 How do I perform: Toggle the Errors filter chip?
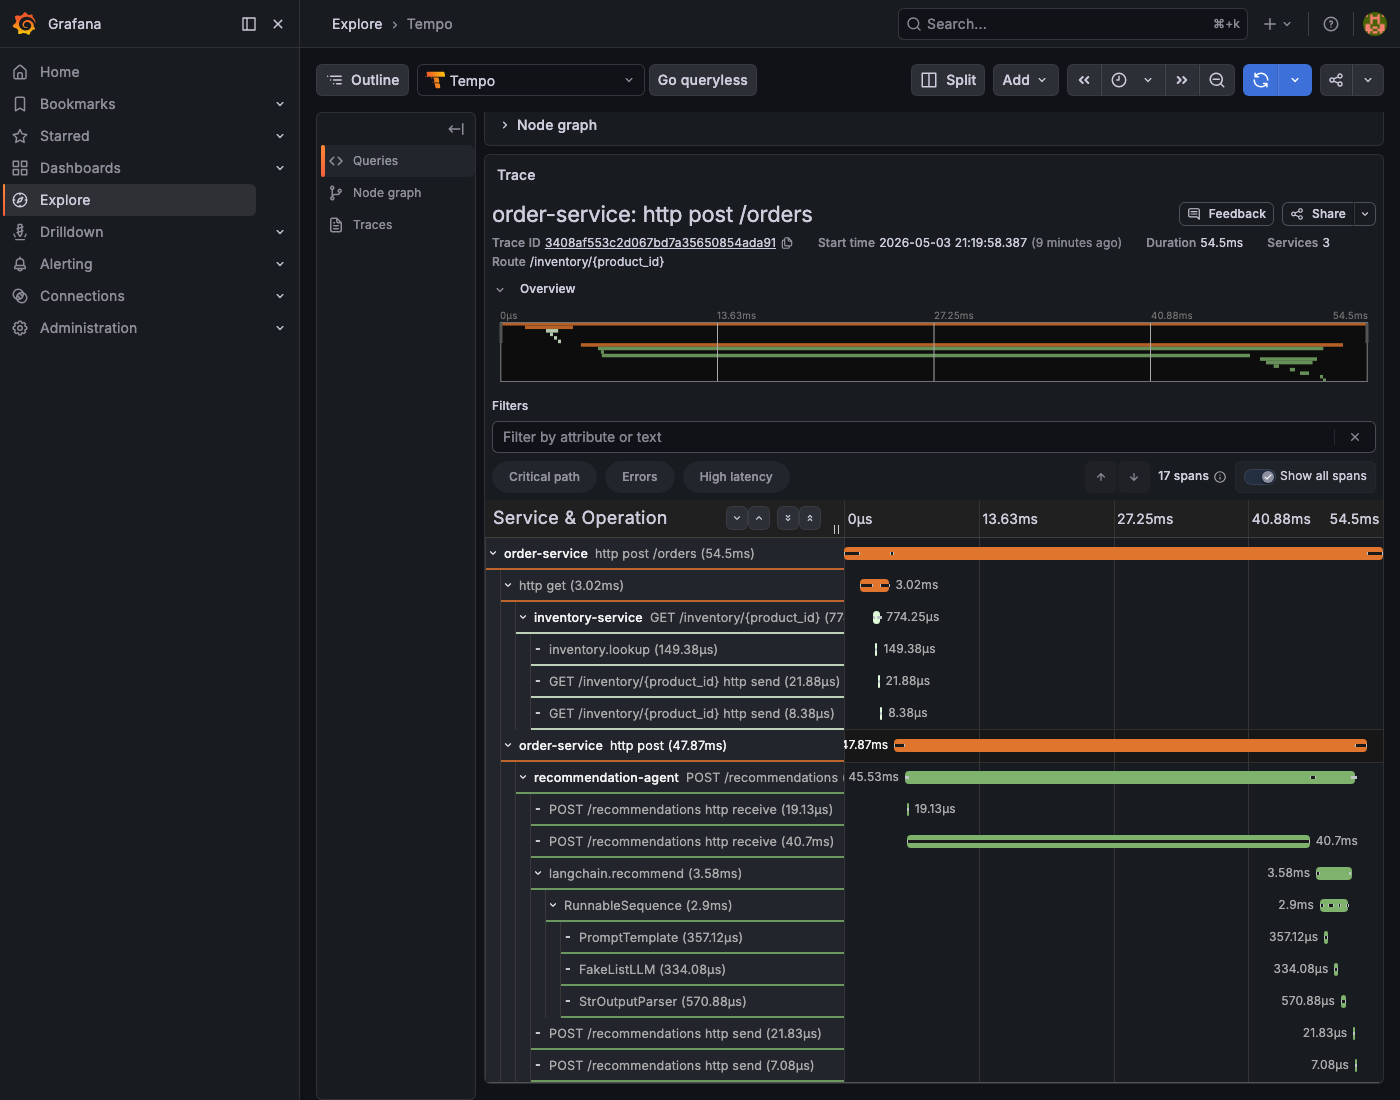(x=639, y=477)
